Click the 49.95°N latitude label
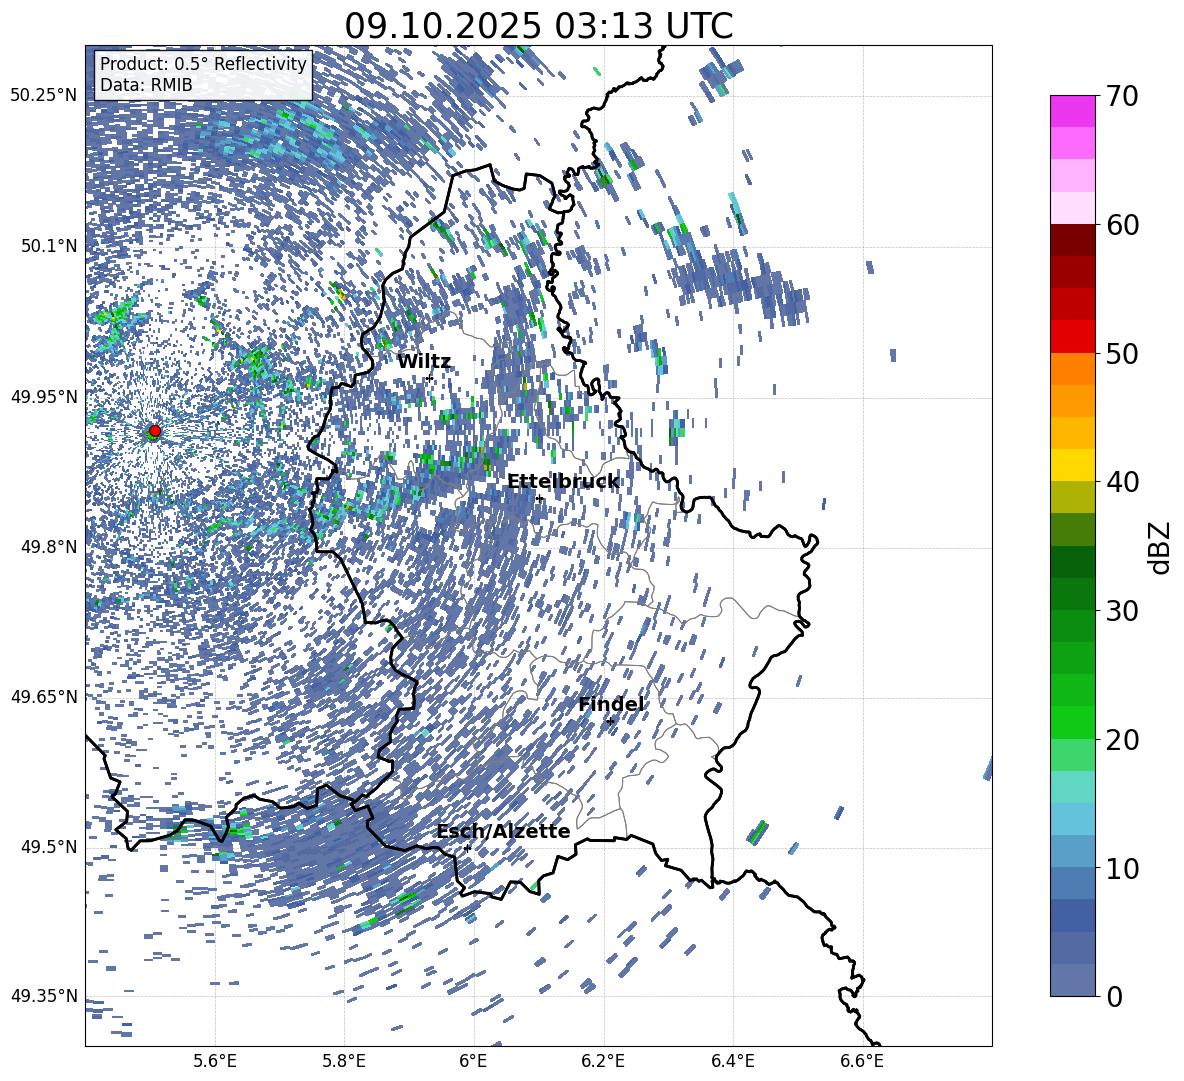1184x1081 pixels. point(45,397)
